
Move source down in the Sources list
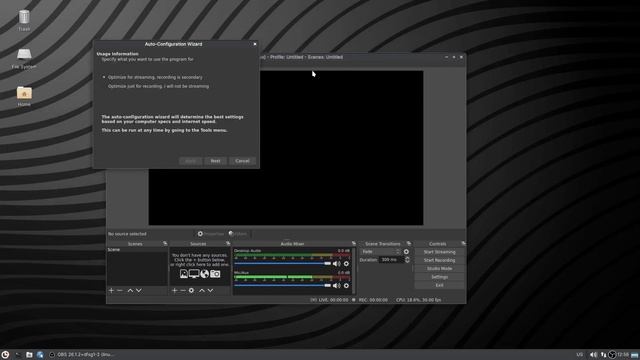210,290
